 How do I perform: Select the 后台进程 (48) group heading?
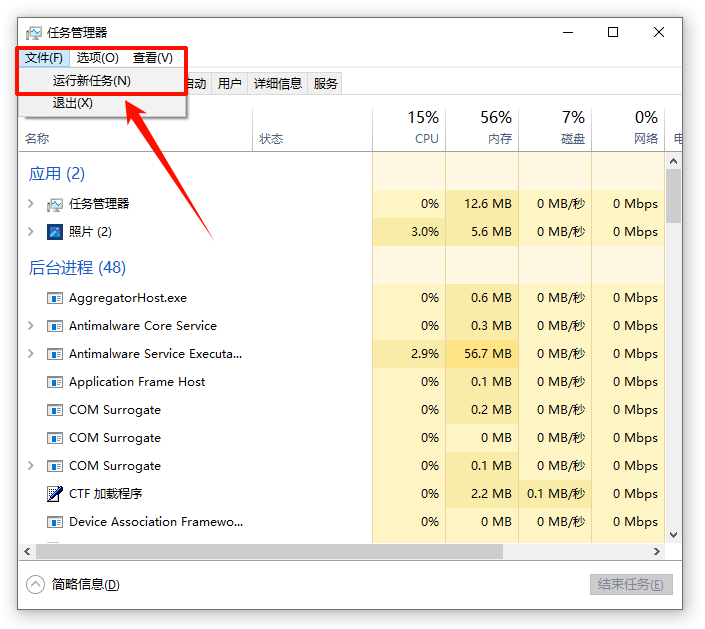77,268
